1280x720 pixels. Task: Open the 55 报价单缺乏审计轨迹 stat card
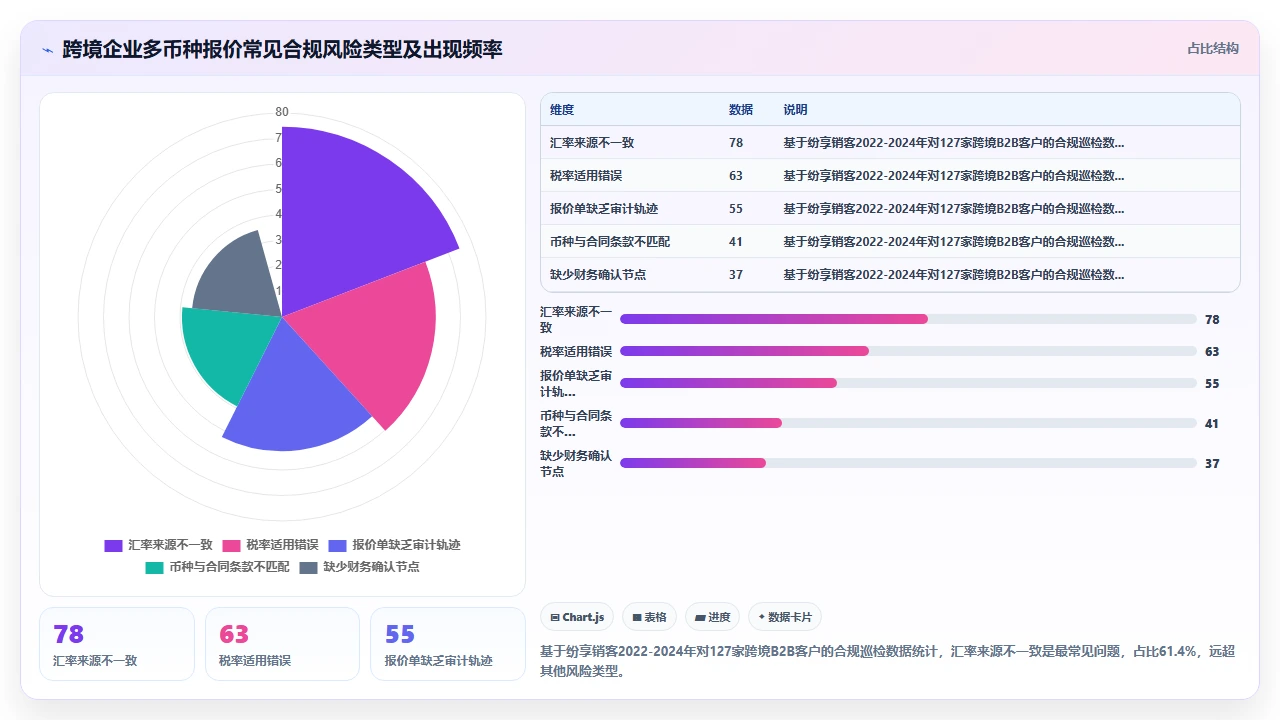click(x=448, y=644)
